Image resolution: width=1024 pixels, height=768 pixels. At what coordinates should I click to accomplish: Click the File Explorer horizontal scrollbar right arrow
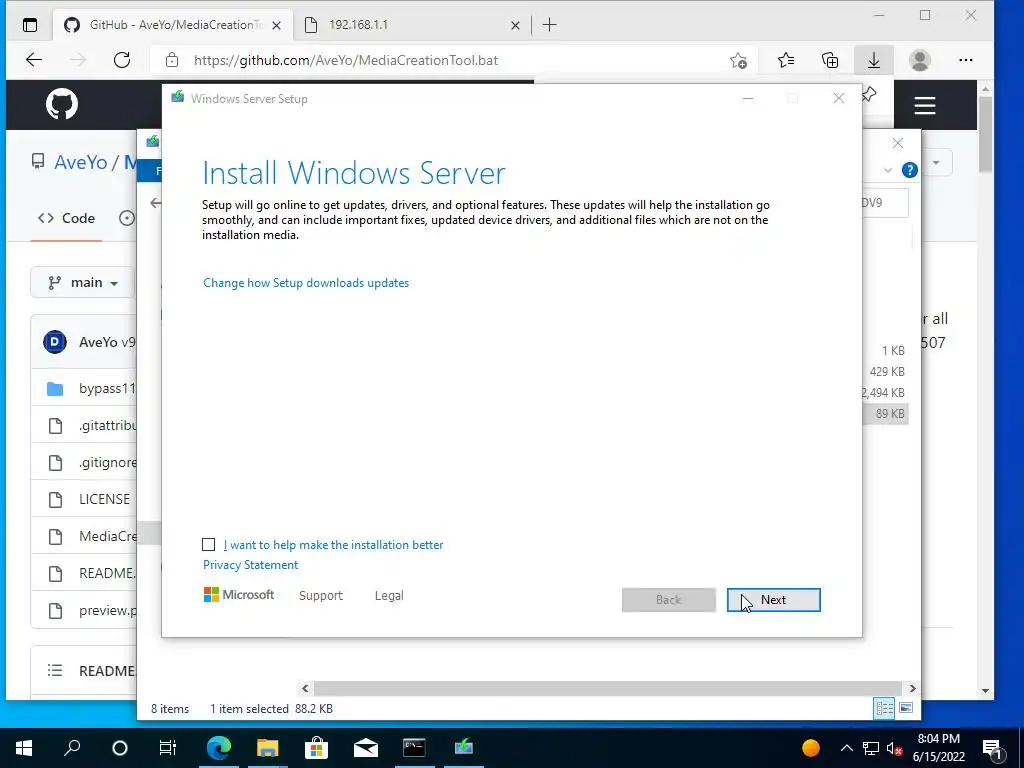912,688
